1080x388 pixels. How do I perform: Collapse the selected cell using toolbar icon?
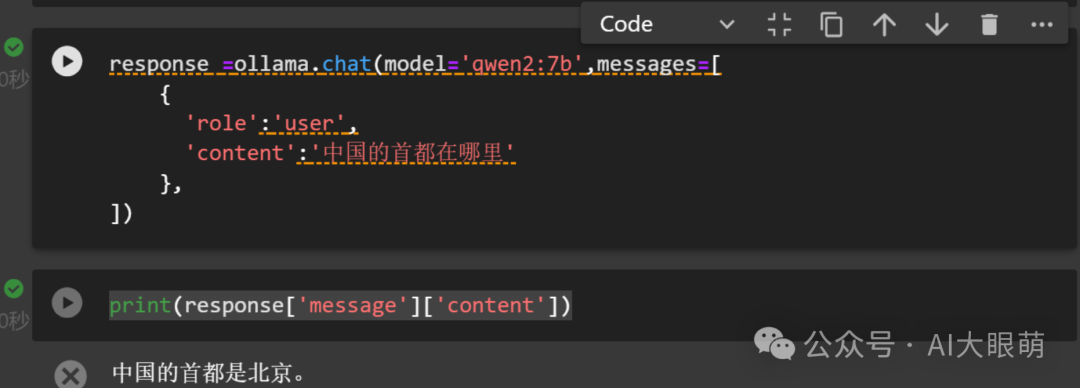[780, 25]
